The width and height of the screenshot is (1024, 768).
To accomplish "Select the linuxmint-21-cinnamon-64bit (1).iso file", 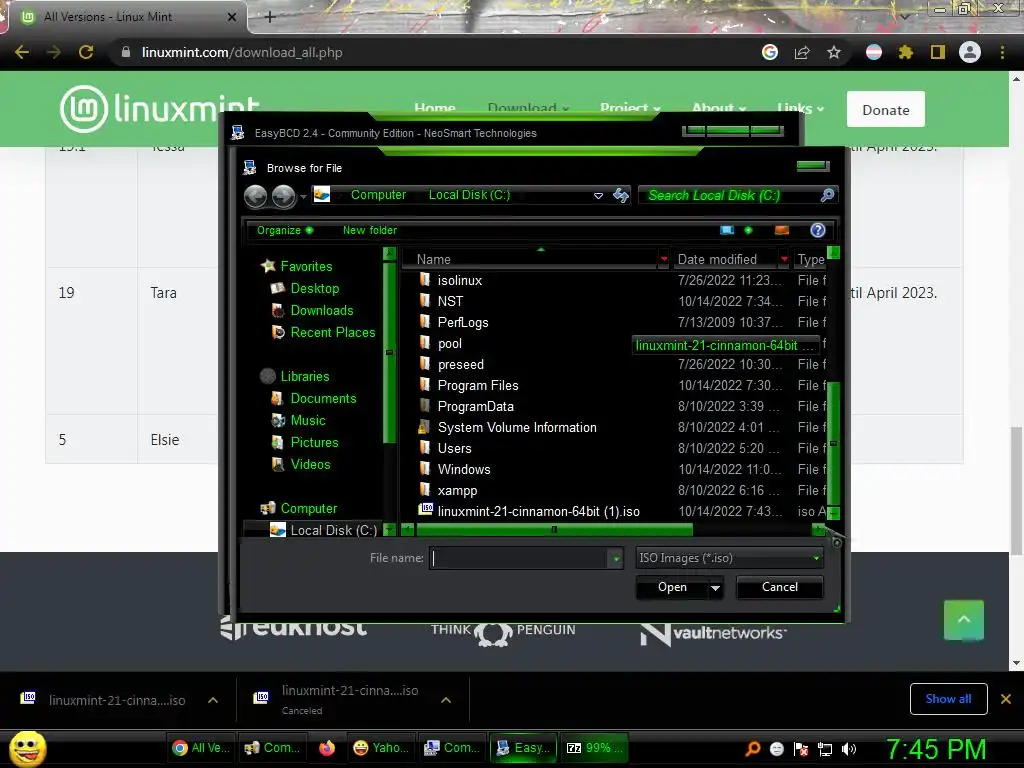I will click(538, 511).
